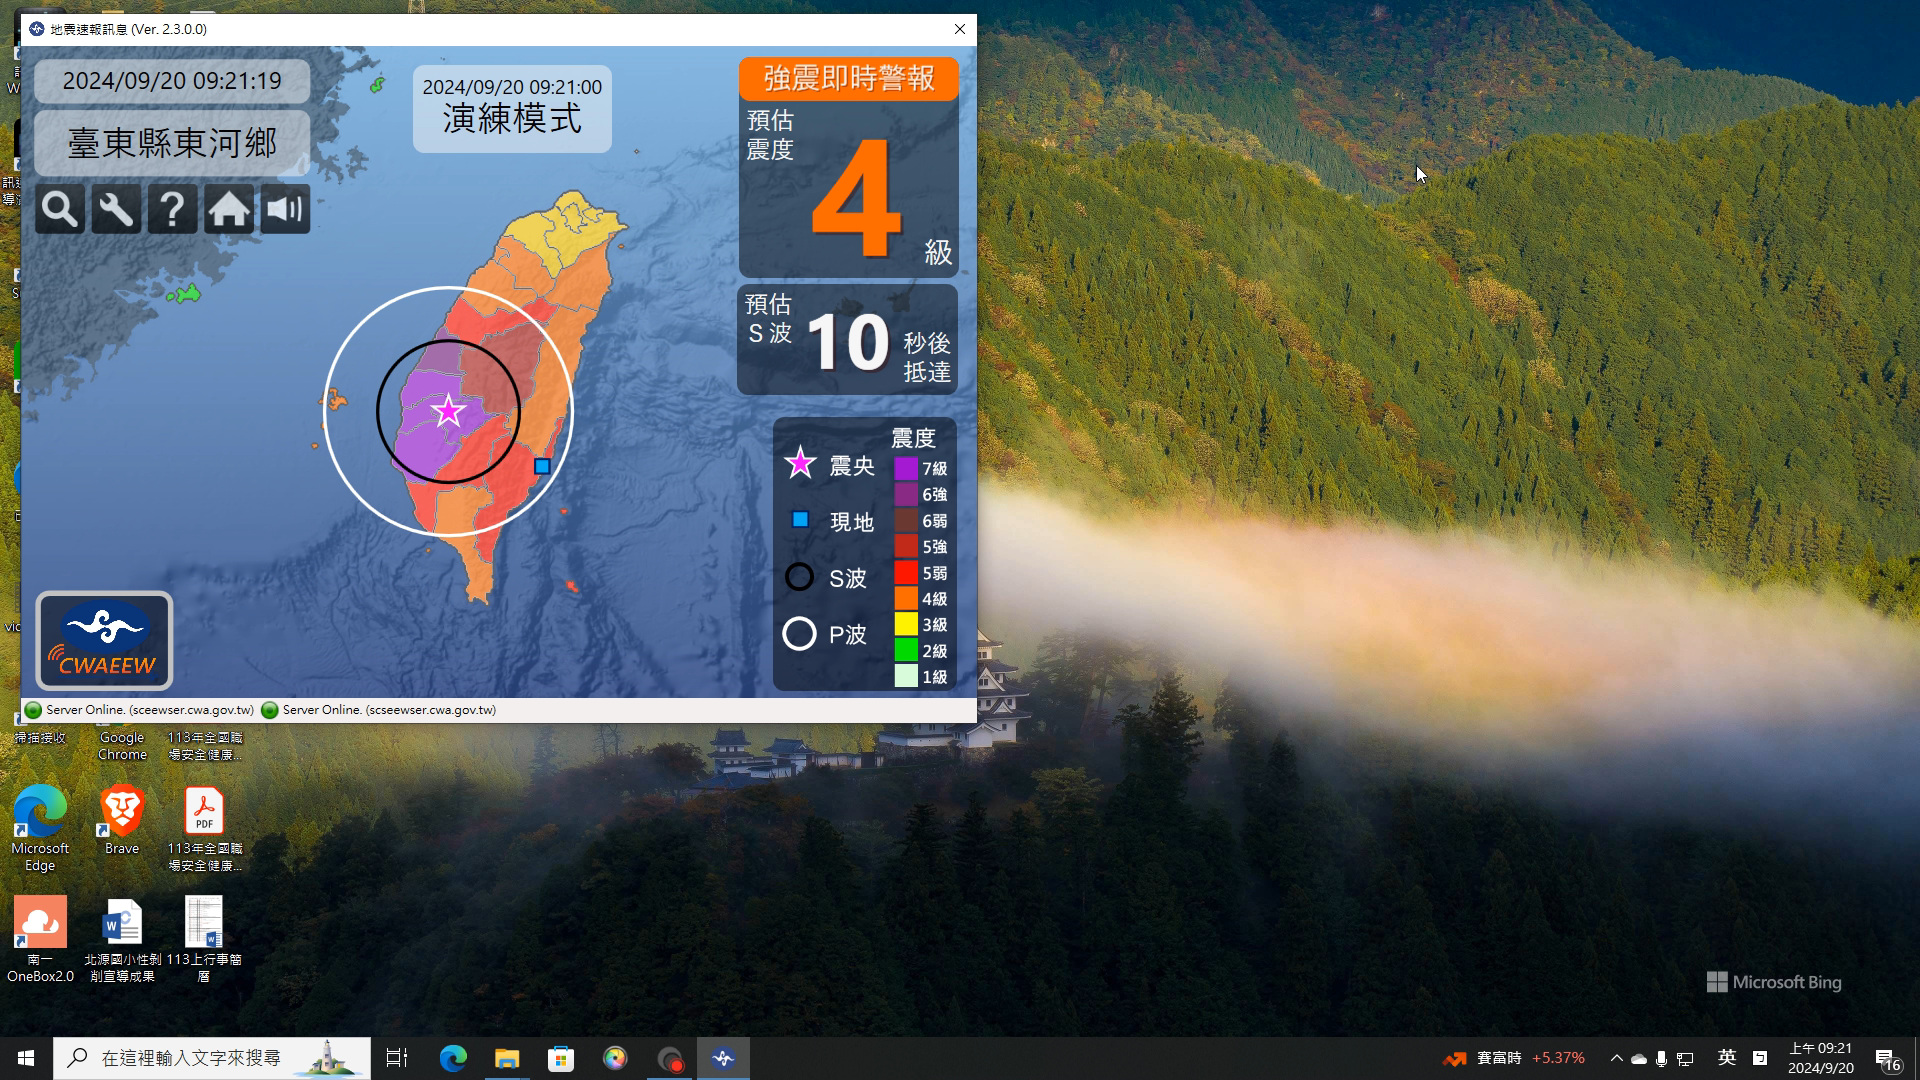Click the CWAEEW logo

coord(105,641)
